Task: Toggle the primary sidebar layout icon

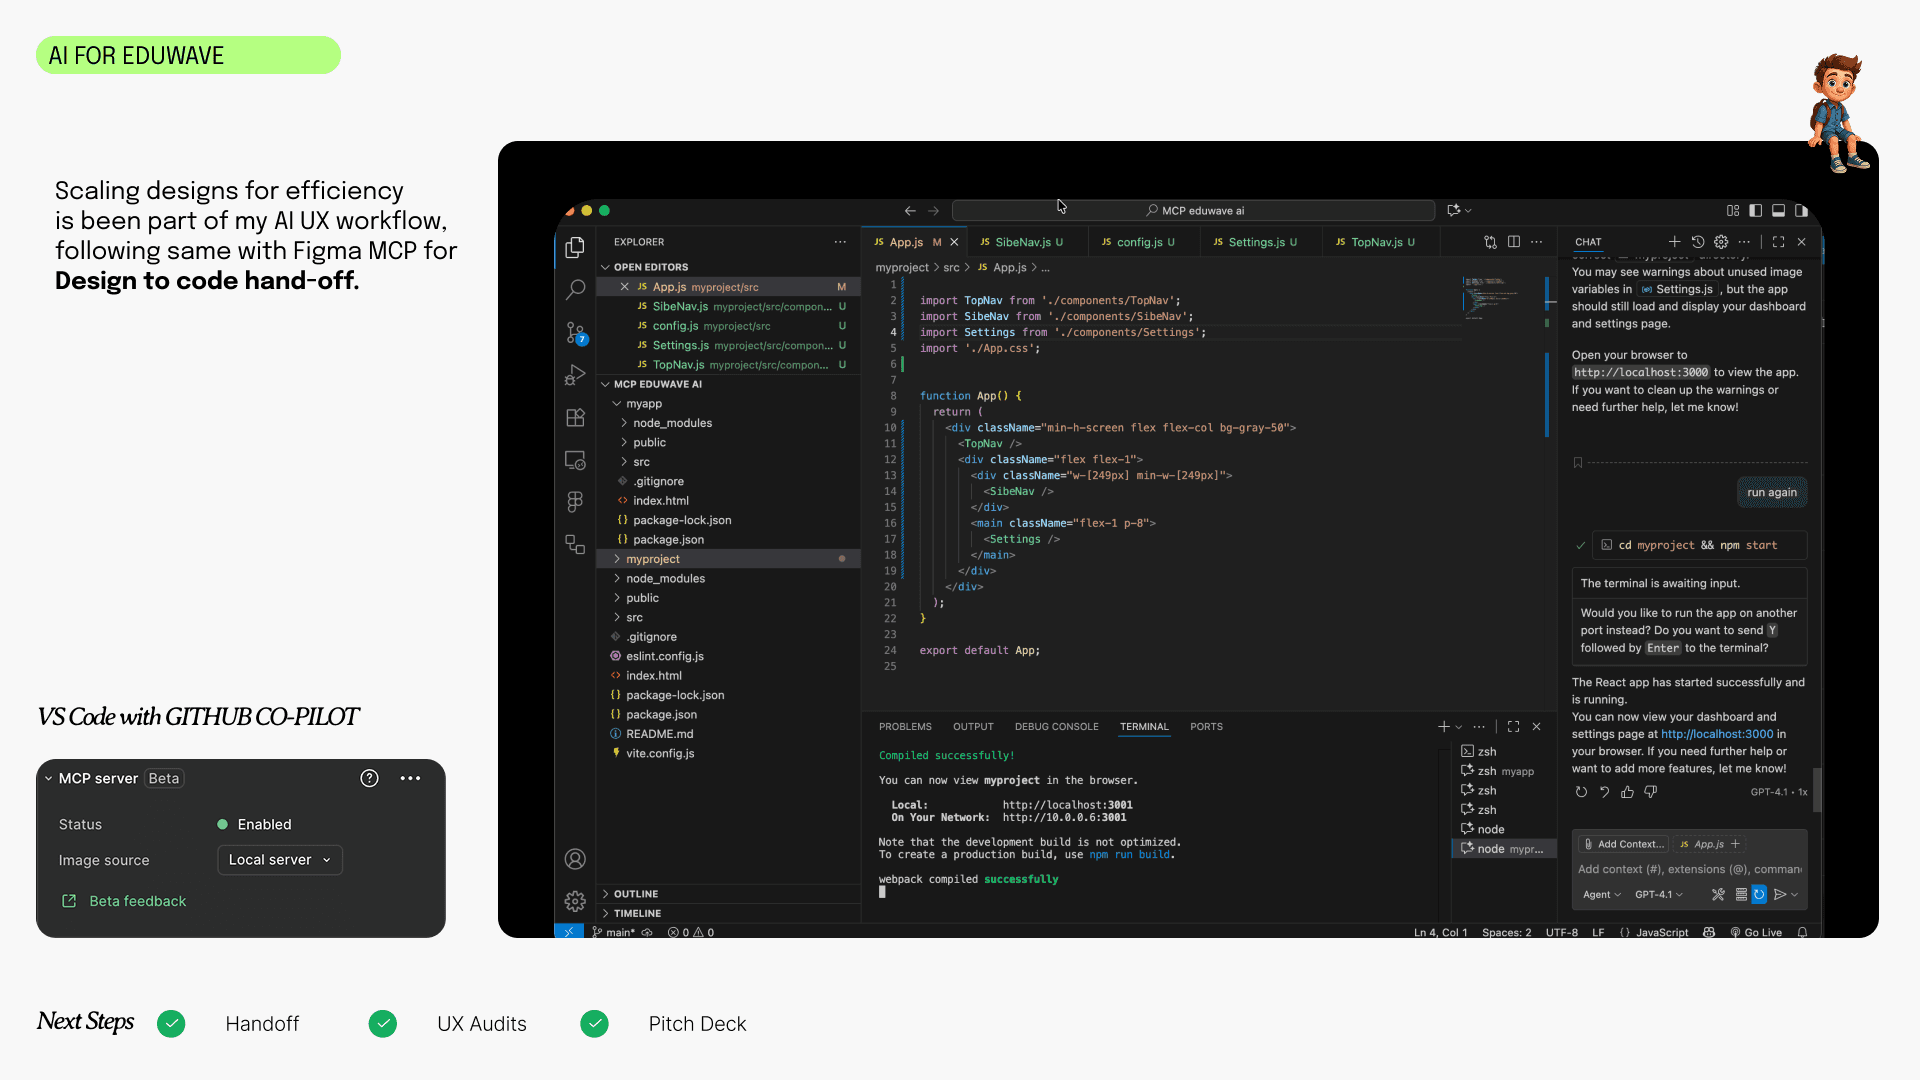Action: [x=1755, y=211]
